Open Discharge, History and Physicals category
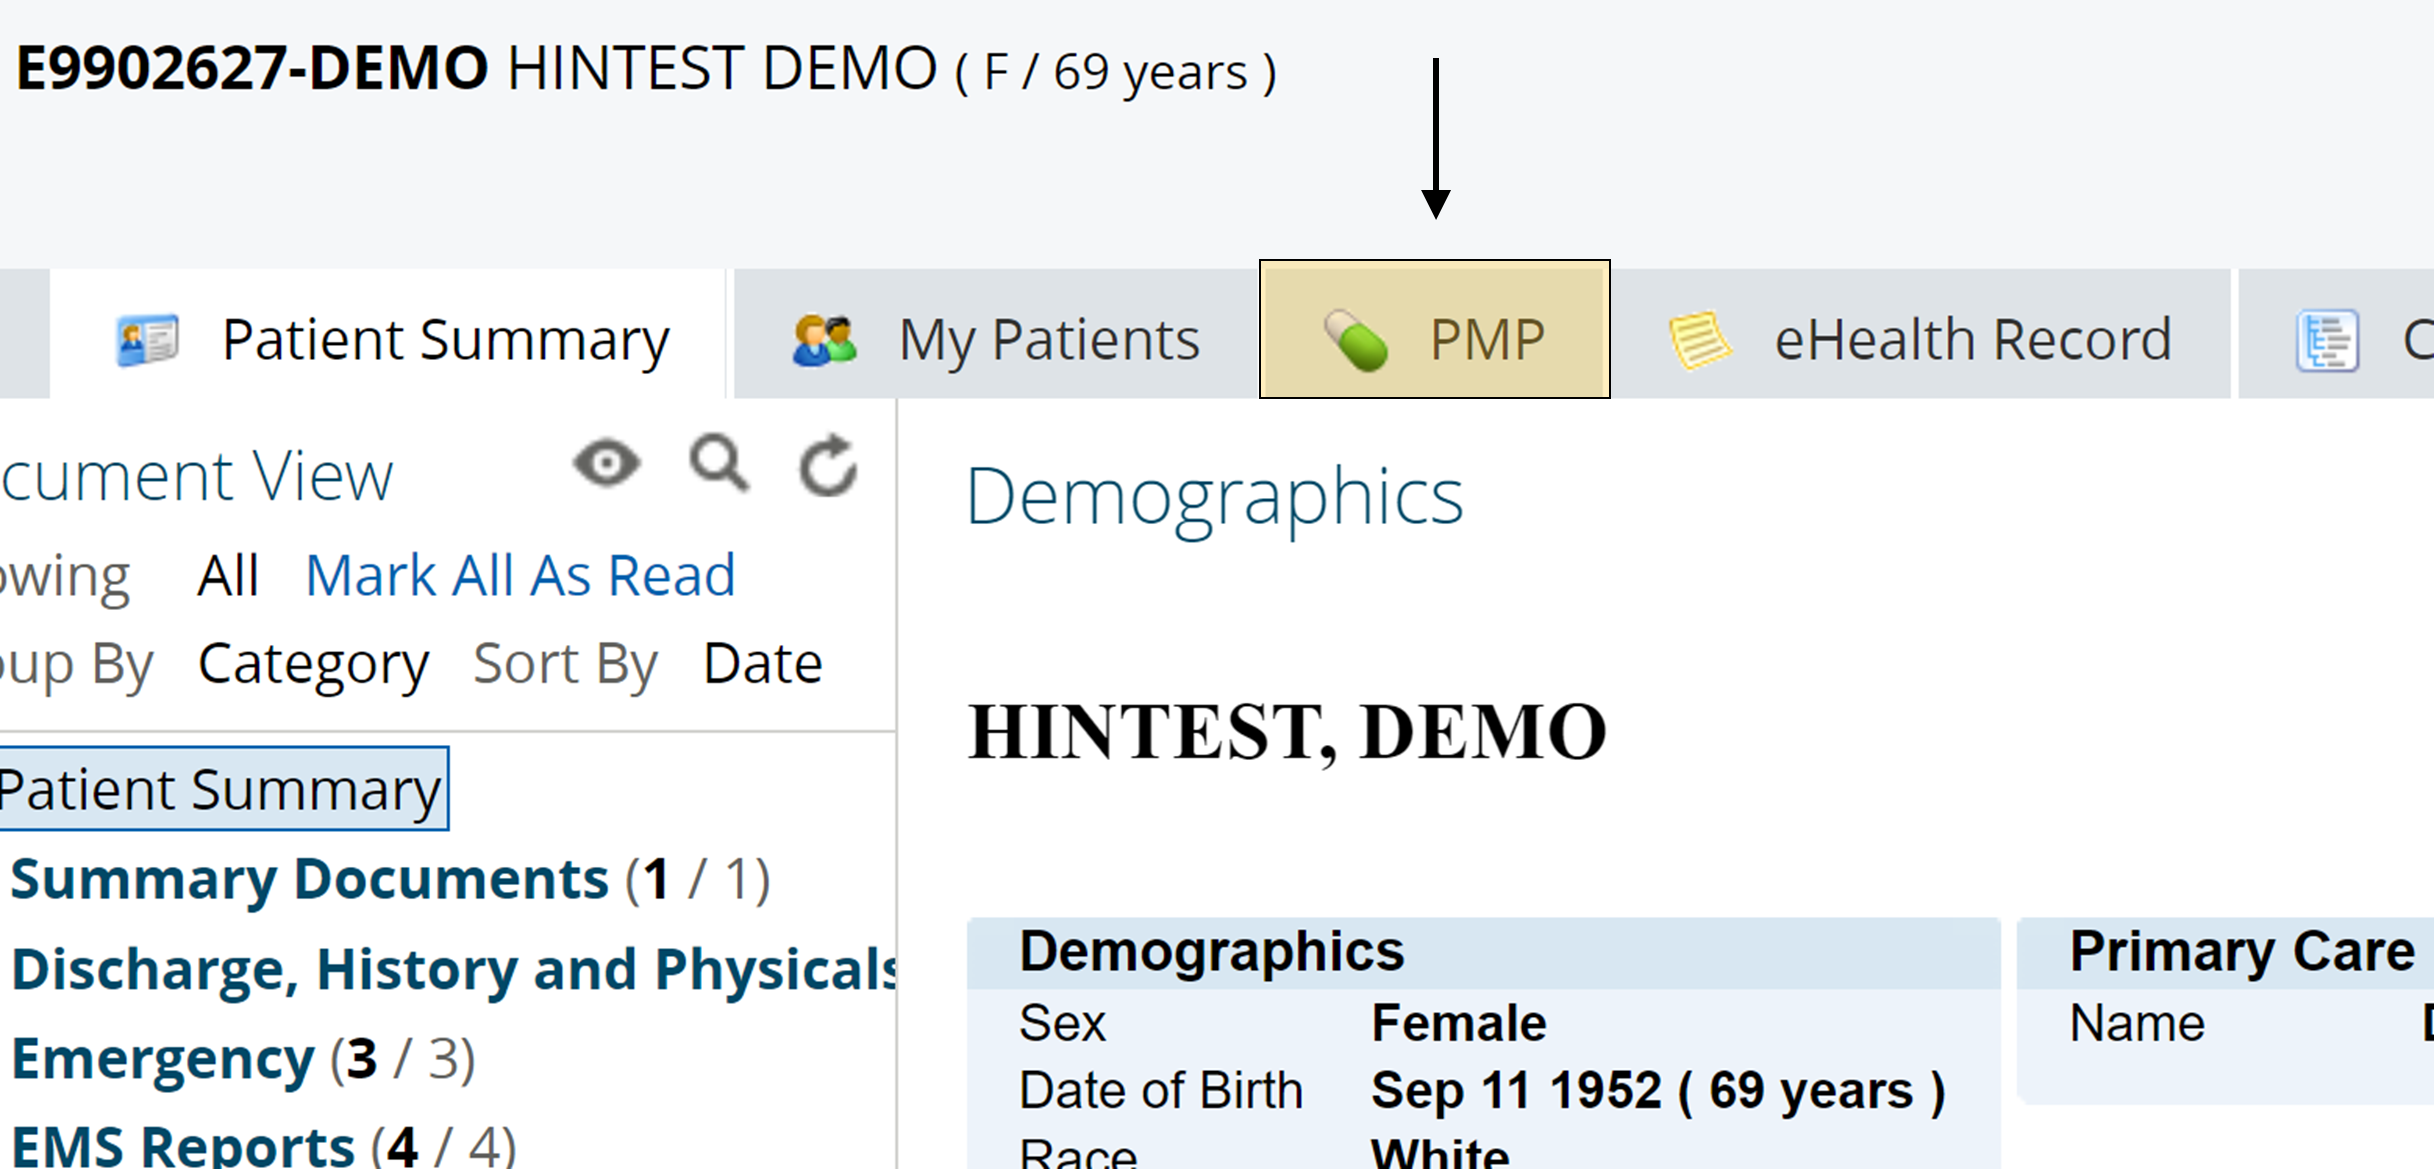The height and width of the screenshot is (1169, 2434). pos(455,970)
